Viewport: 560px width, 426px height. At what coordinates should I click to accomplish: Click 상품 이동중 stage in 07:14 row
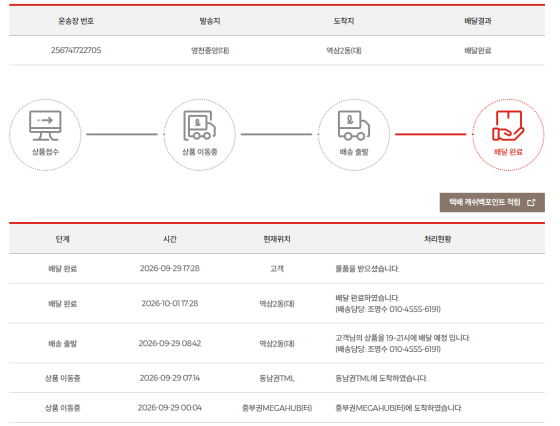pyautogui.click(x=62, y=378)
